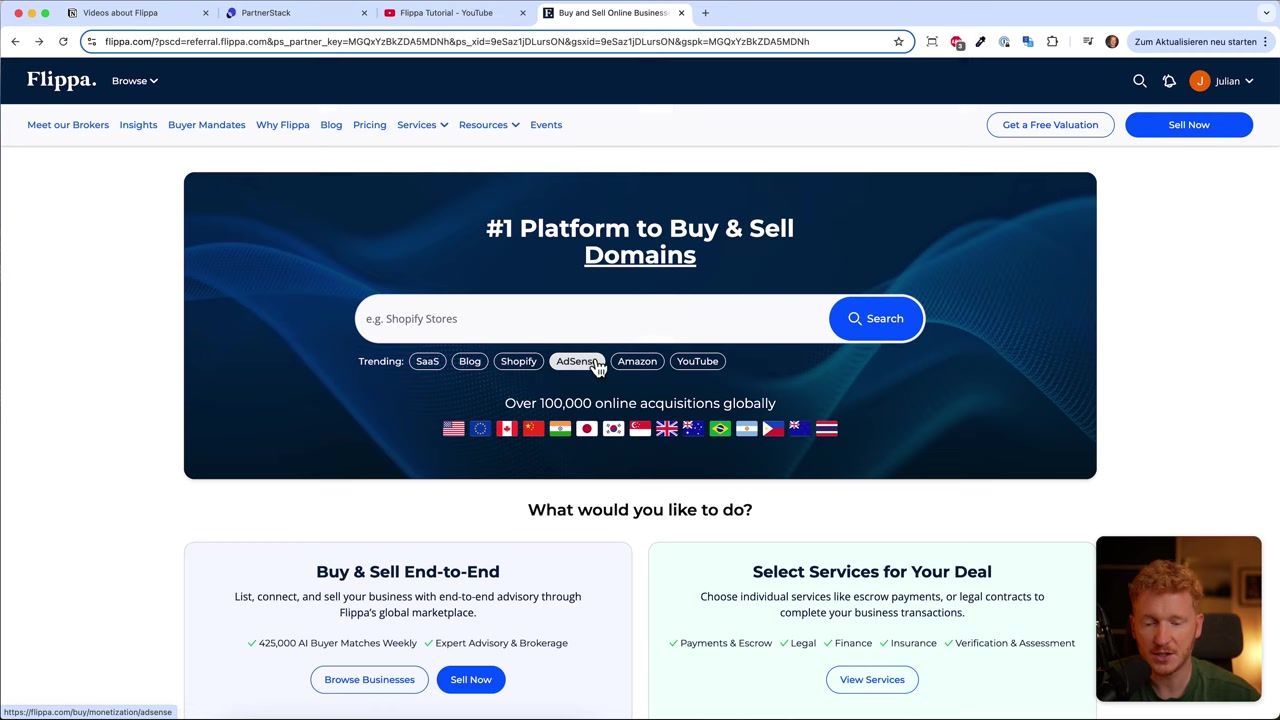1280x720 pixels.
Task: Click the site information icon in address bar
Action: click(x=92, y=41)
